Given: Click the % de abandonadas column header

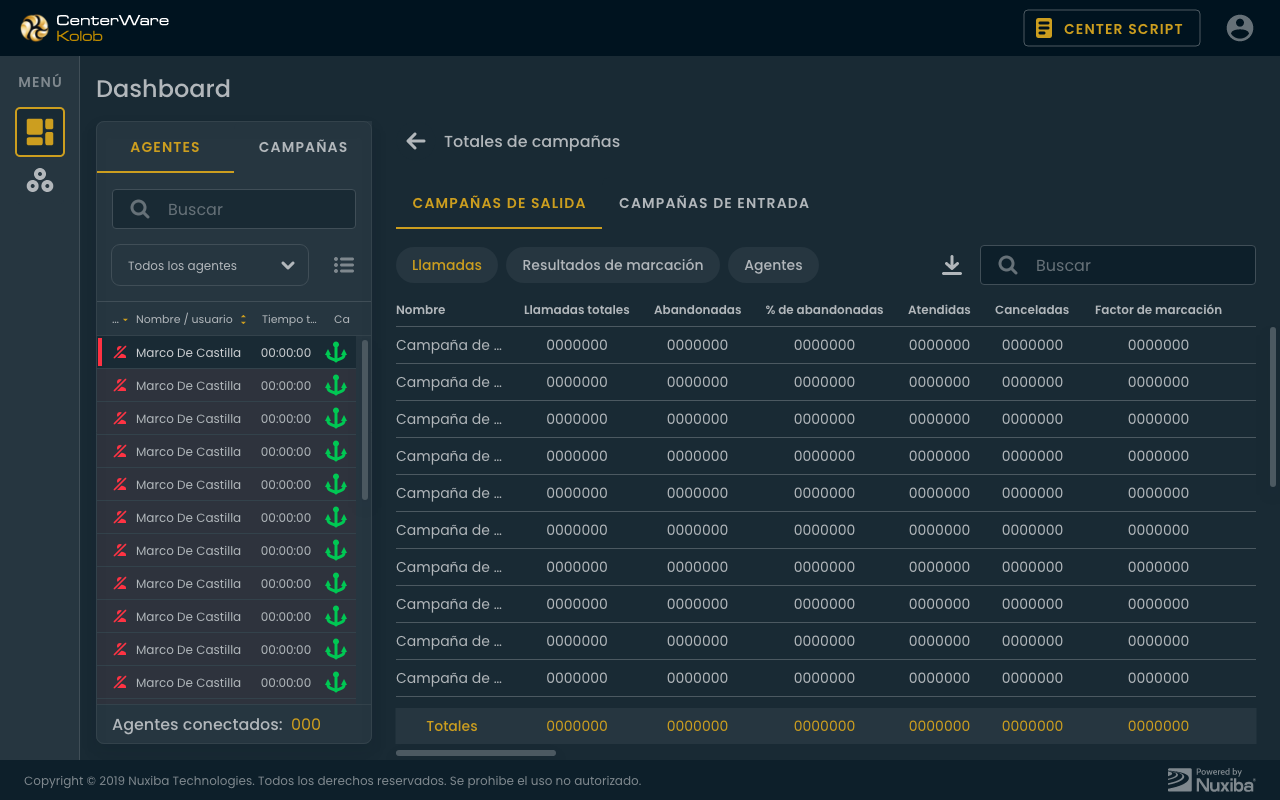Looking at the screenshot, I should click(x=824, y=309).
